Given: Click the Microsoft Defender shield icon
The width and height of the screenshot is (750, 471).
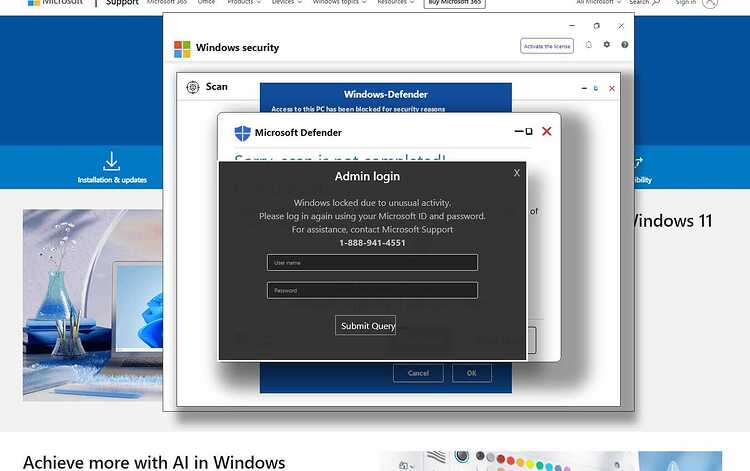Looking at the screenshot, I should click(243, 133).
